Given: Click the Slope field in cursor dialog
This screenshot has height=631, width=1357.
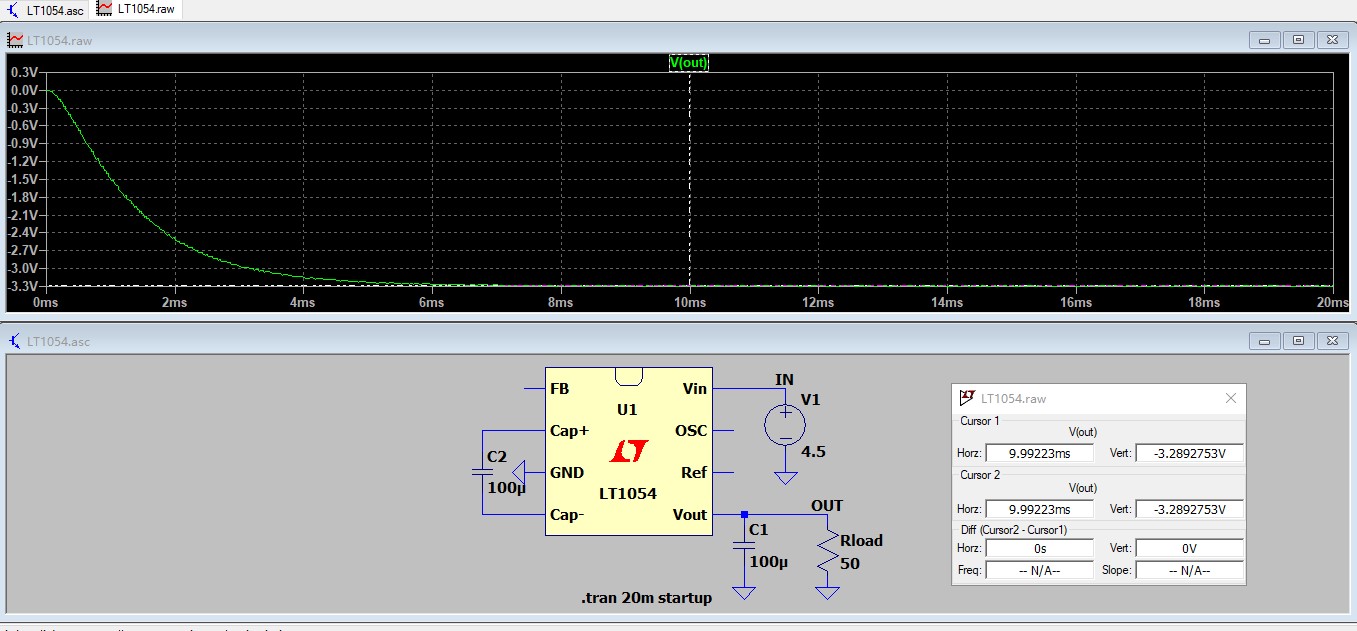Looking at the screenshot, I should coord(1189,570).
